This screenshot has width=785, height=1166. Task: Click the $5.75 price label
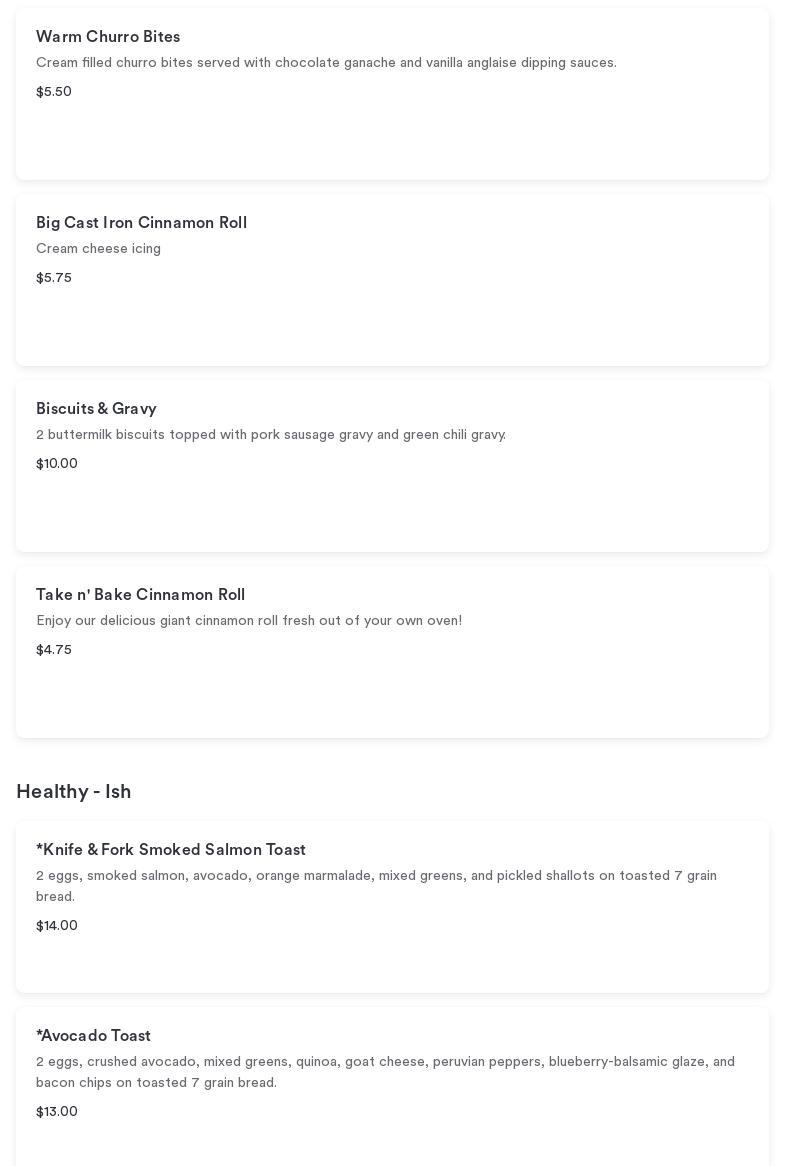(54, 278)
